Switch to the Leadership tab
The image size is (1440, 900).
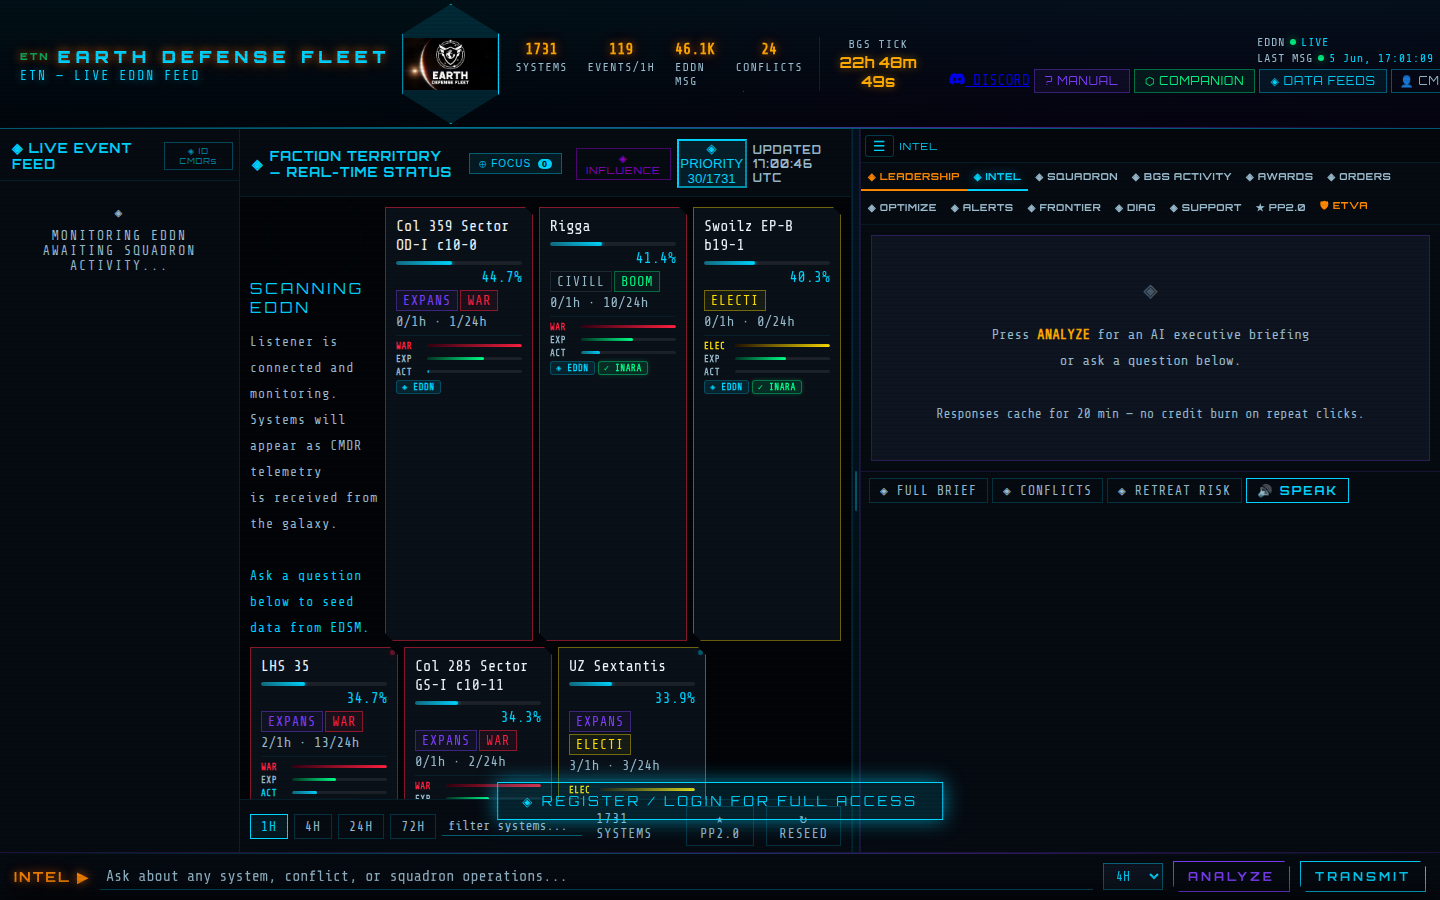coord(913,177)
